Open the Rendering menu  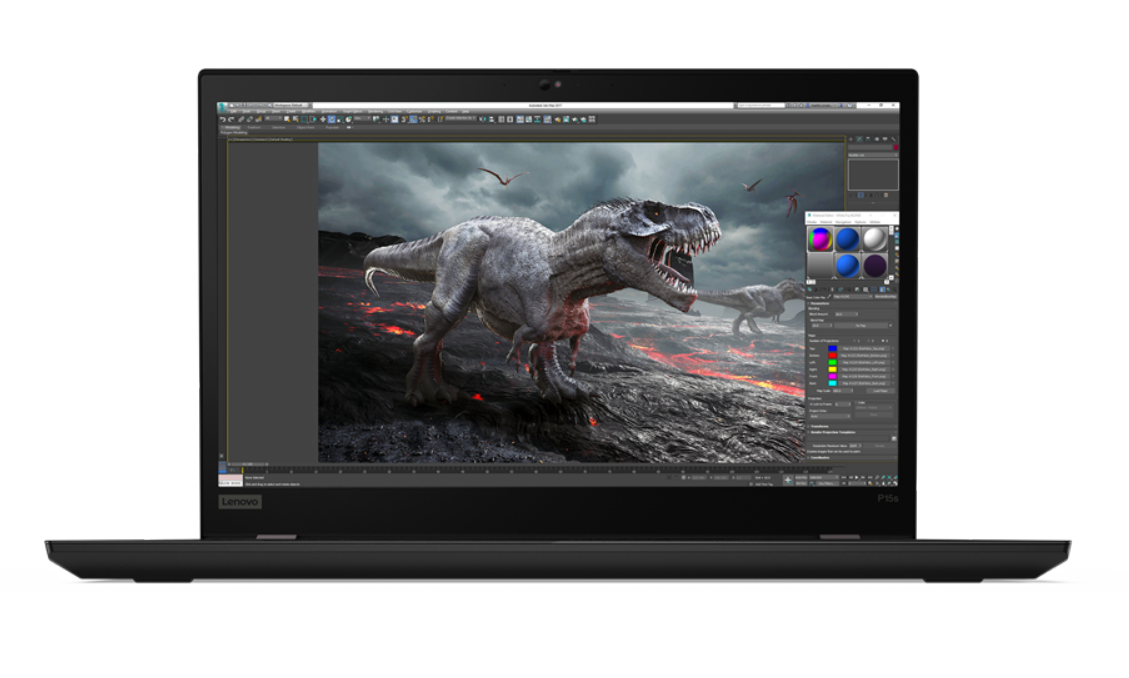coord(375,112)
